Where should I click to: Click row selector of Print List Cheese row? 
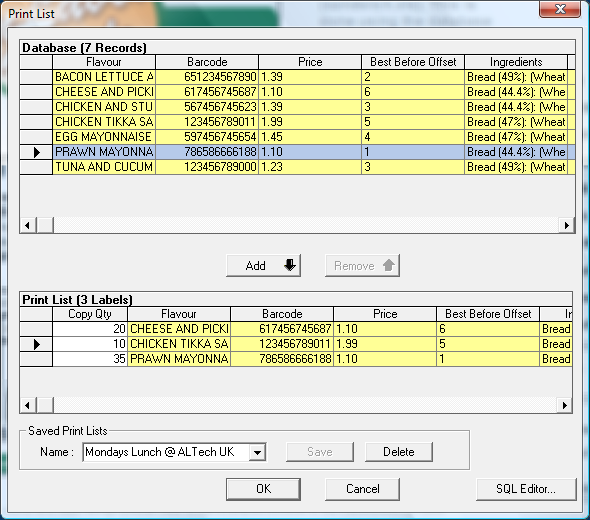[36, 329]
